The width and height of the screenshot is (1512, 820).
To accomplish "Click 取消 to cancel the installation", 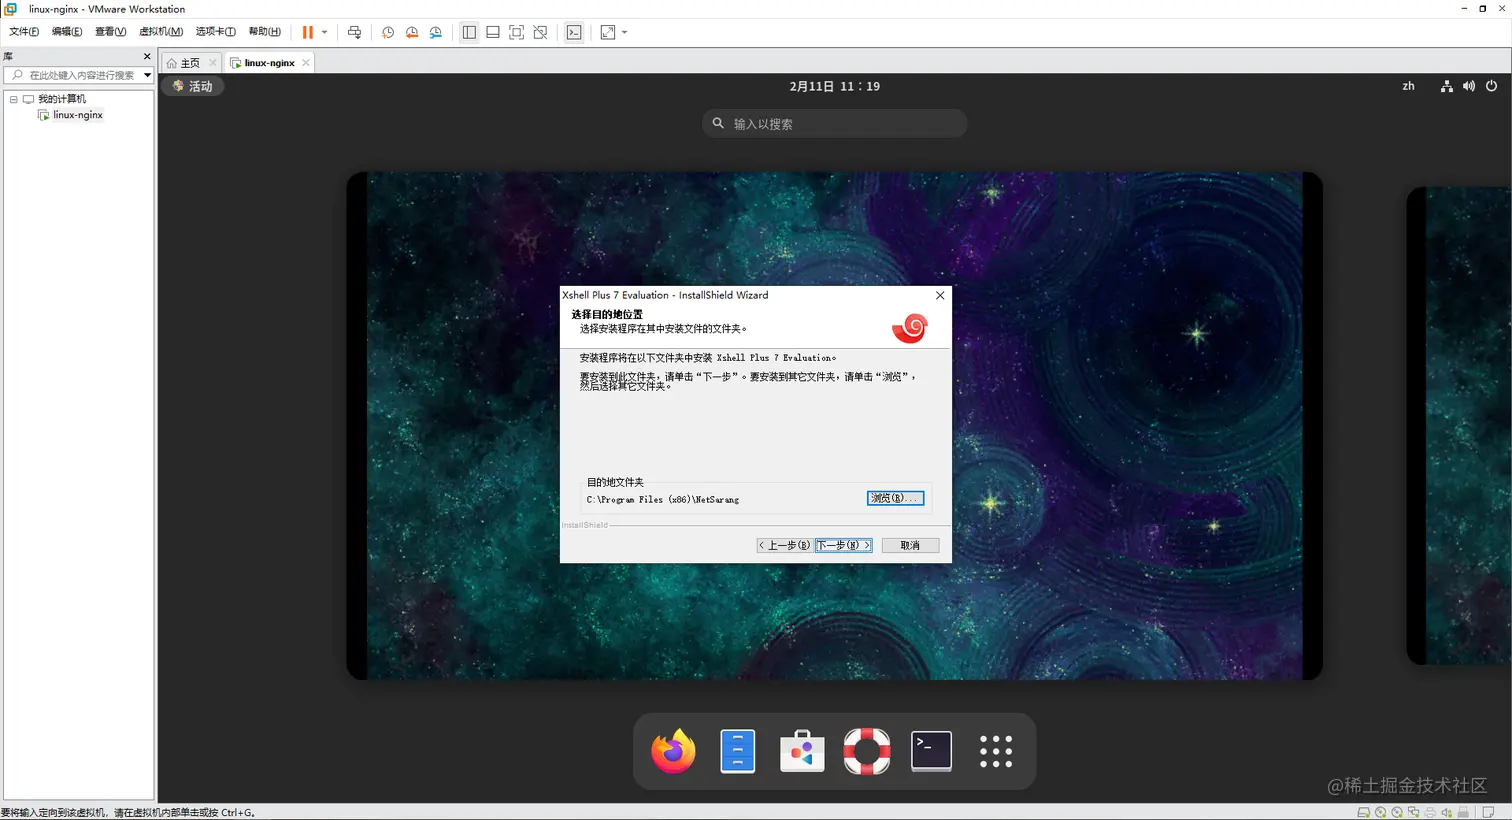I will click(x=910, y=545).
